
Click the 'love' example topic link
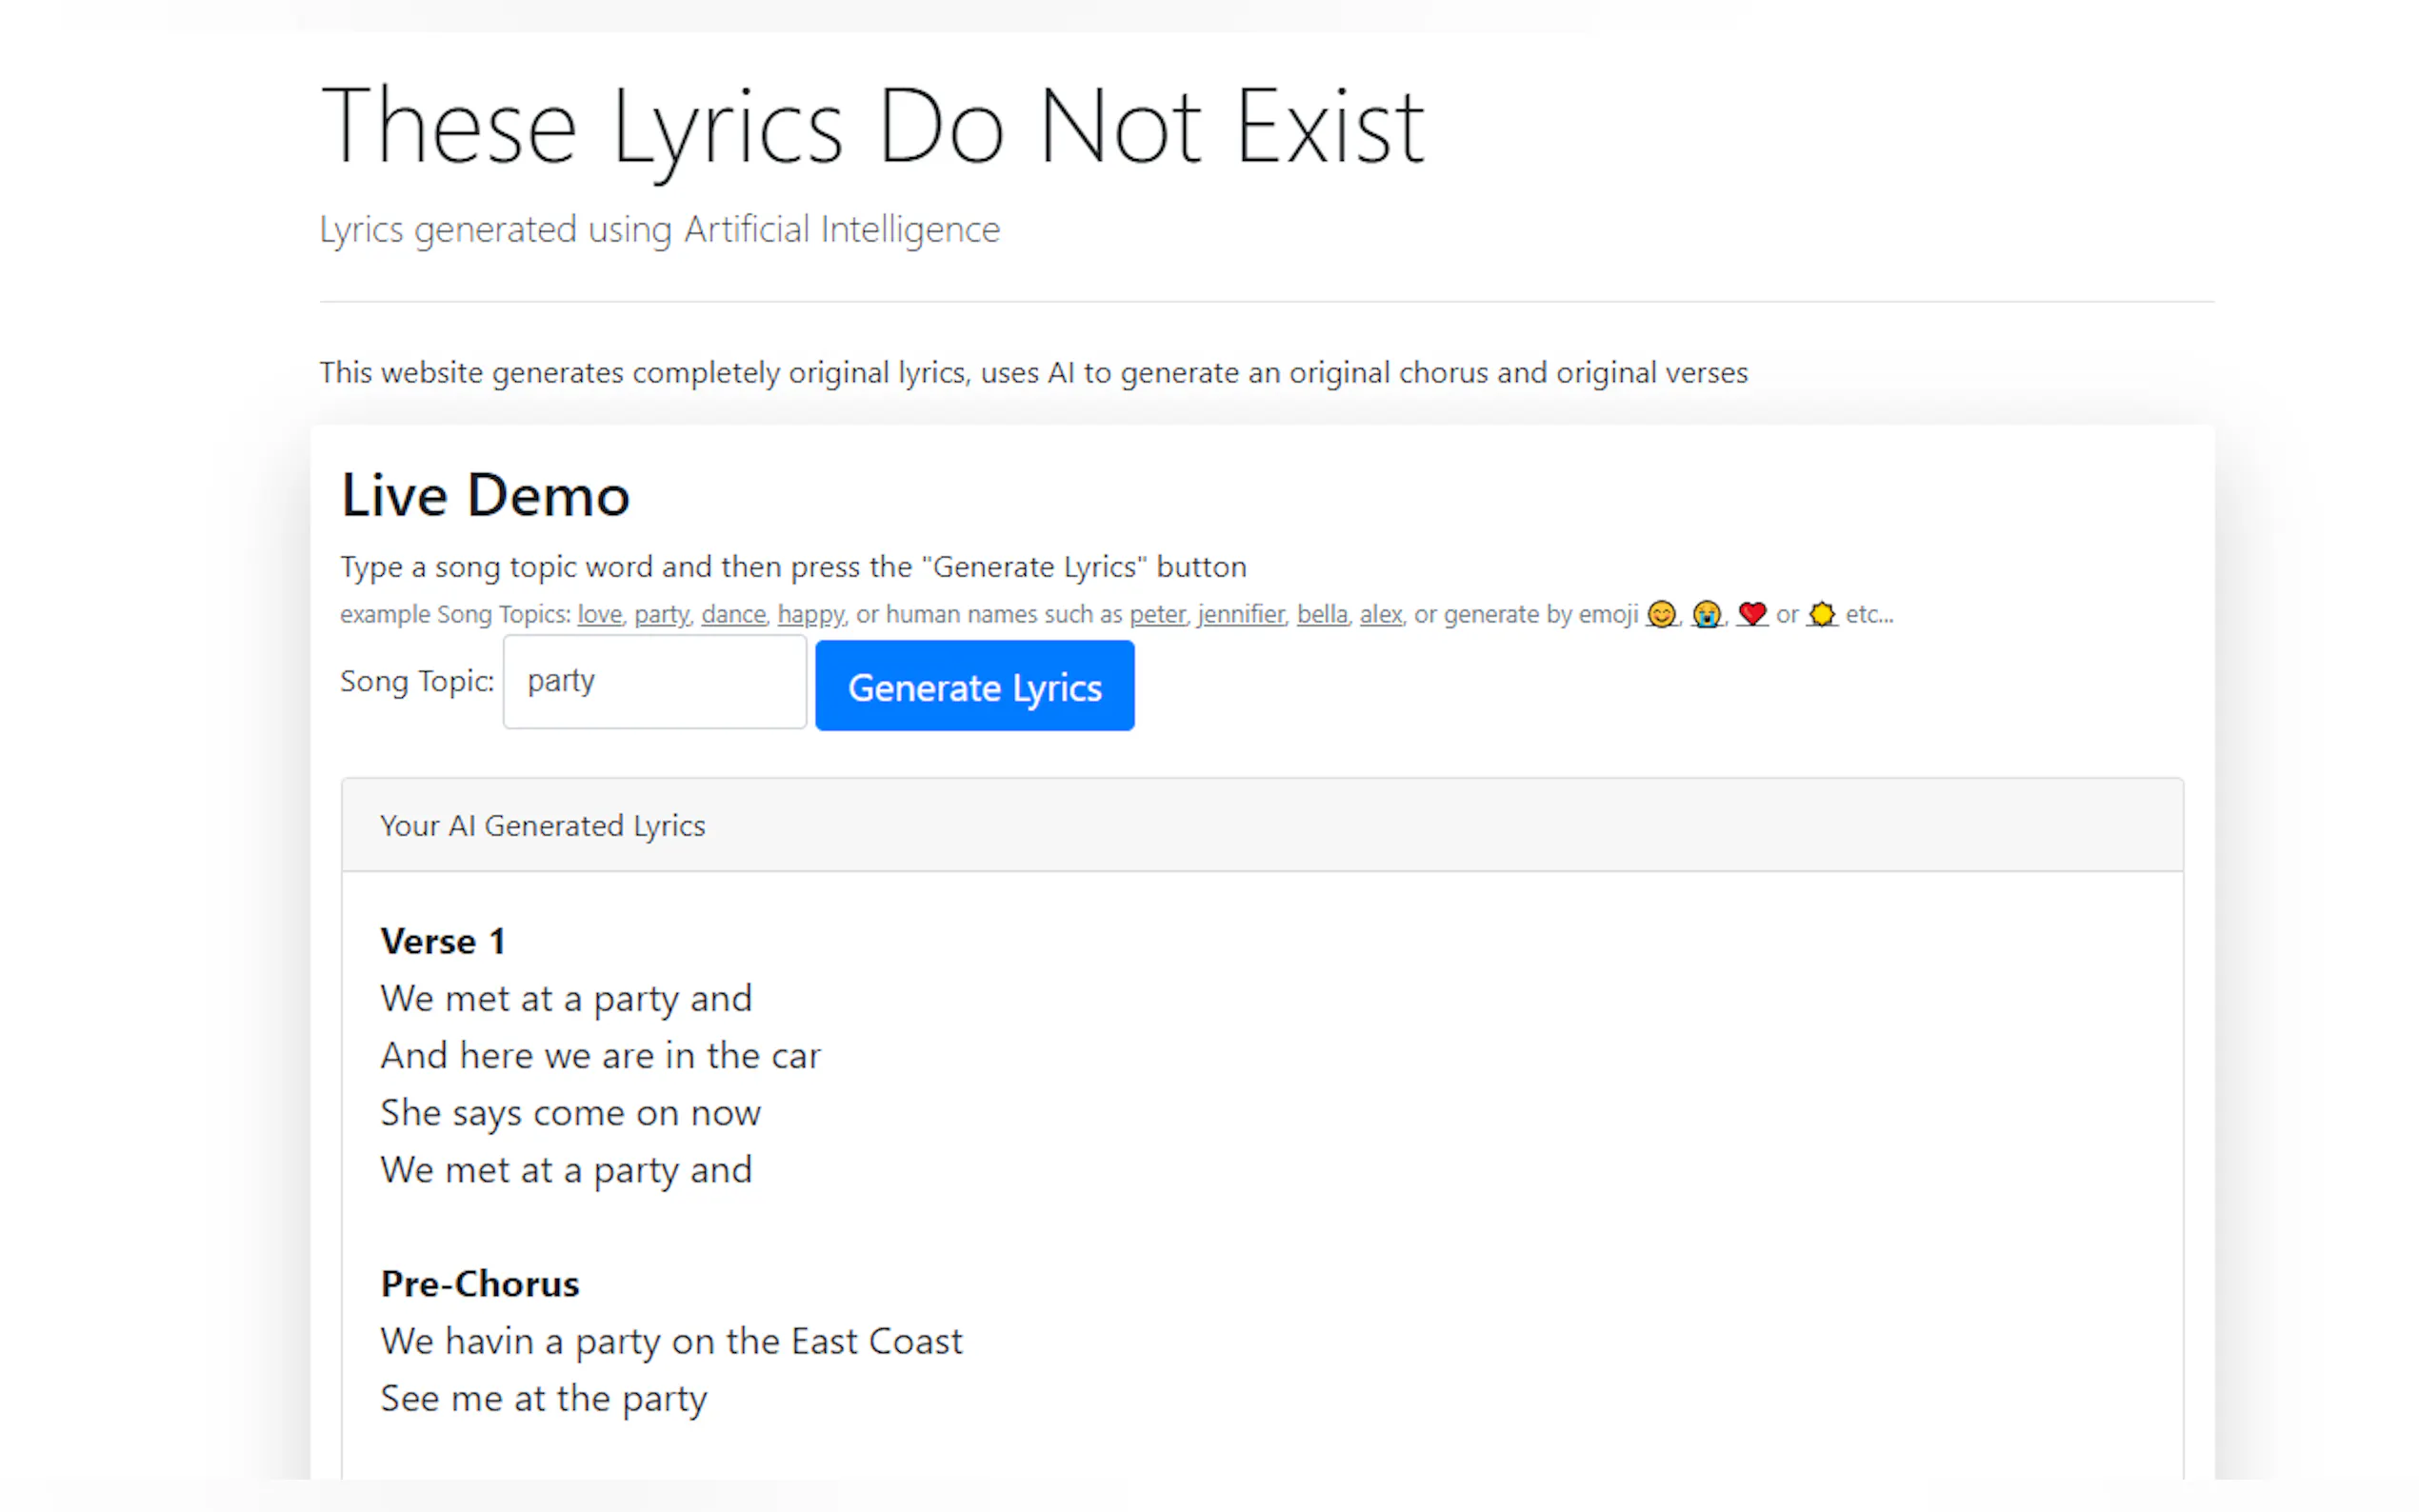pos(599,614)
